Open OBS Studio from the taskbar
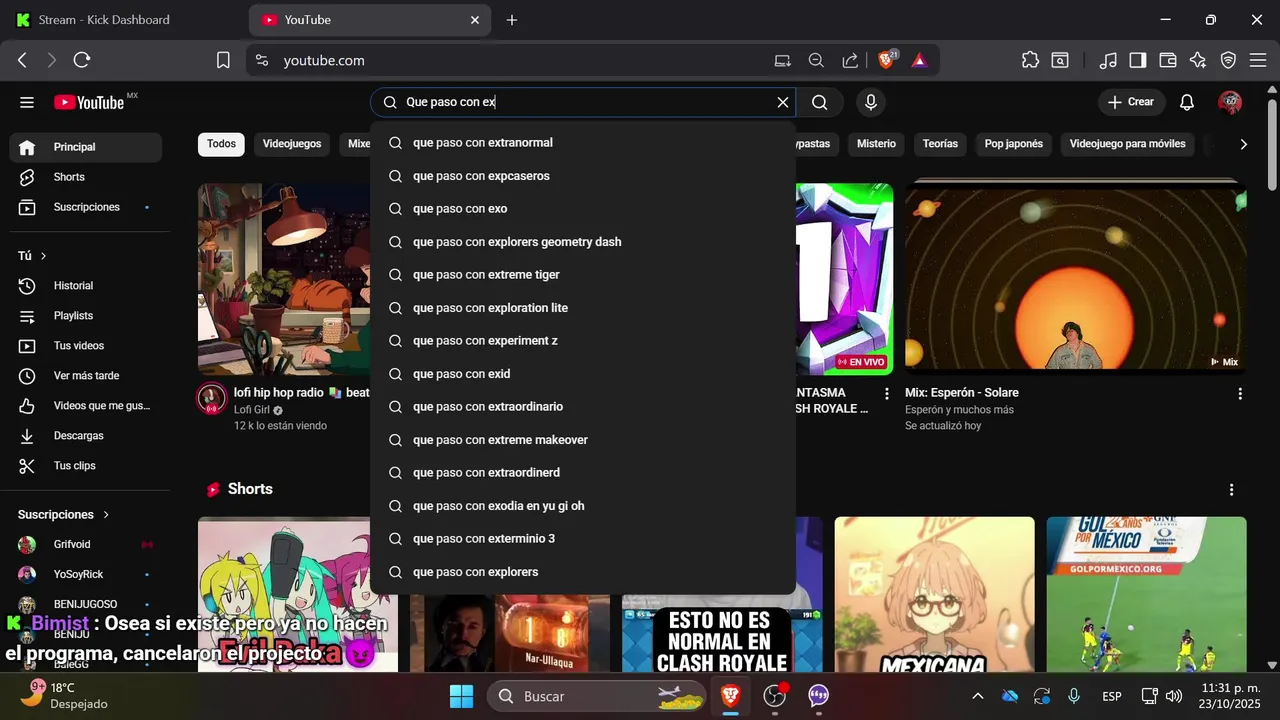The height and width of the screenshot is (720, 1280). click(775, 696)
